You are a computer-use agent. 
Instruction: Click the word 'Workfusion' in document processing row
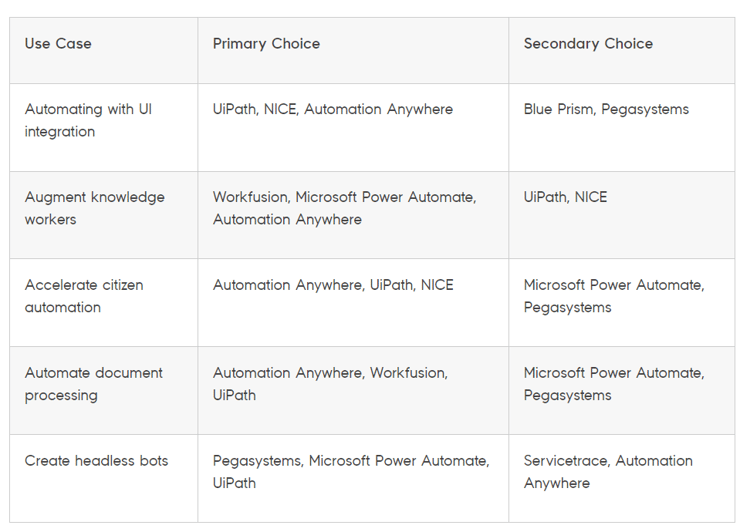pyautogui.click(x=408, y=373)
